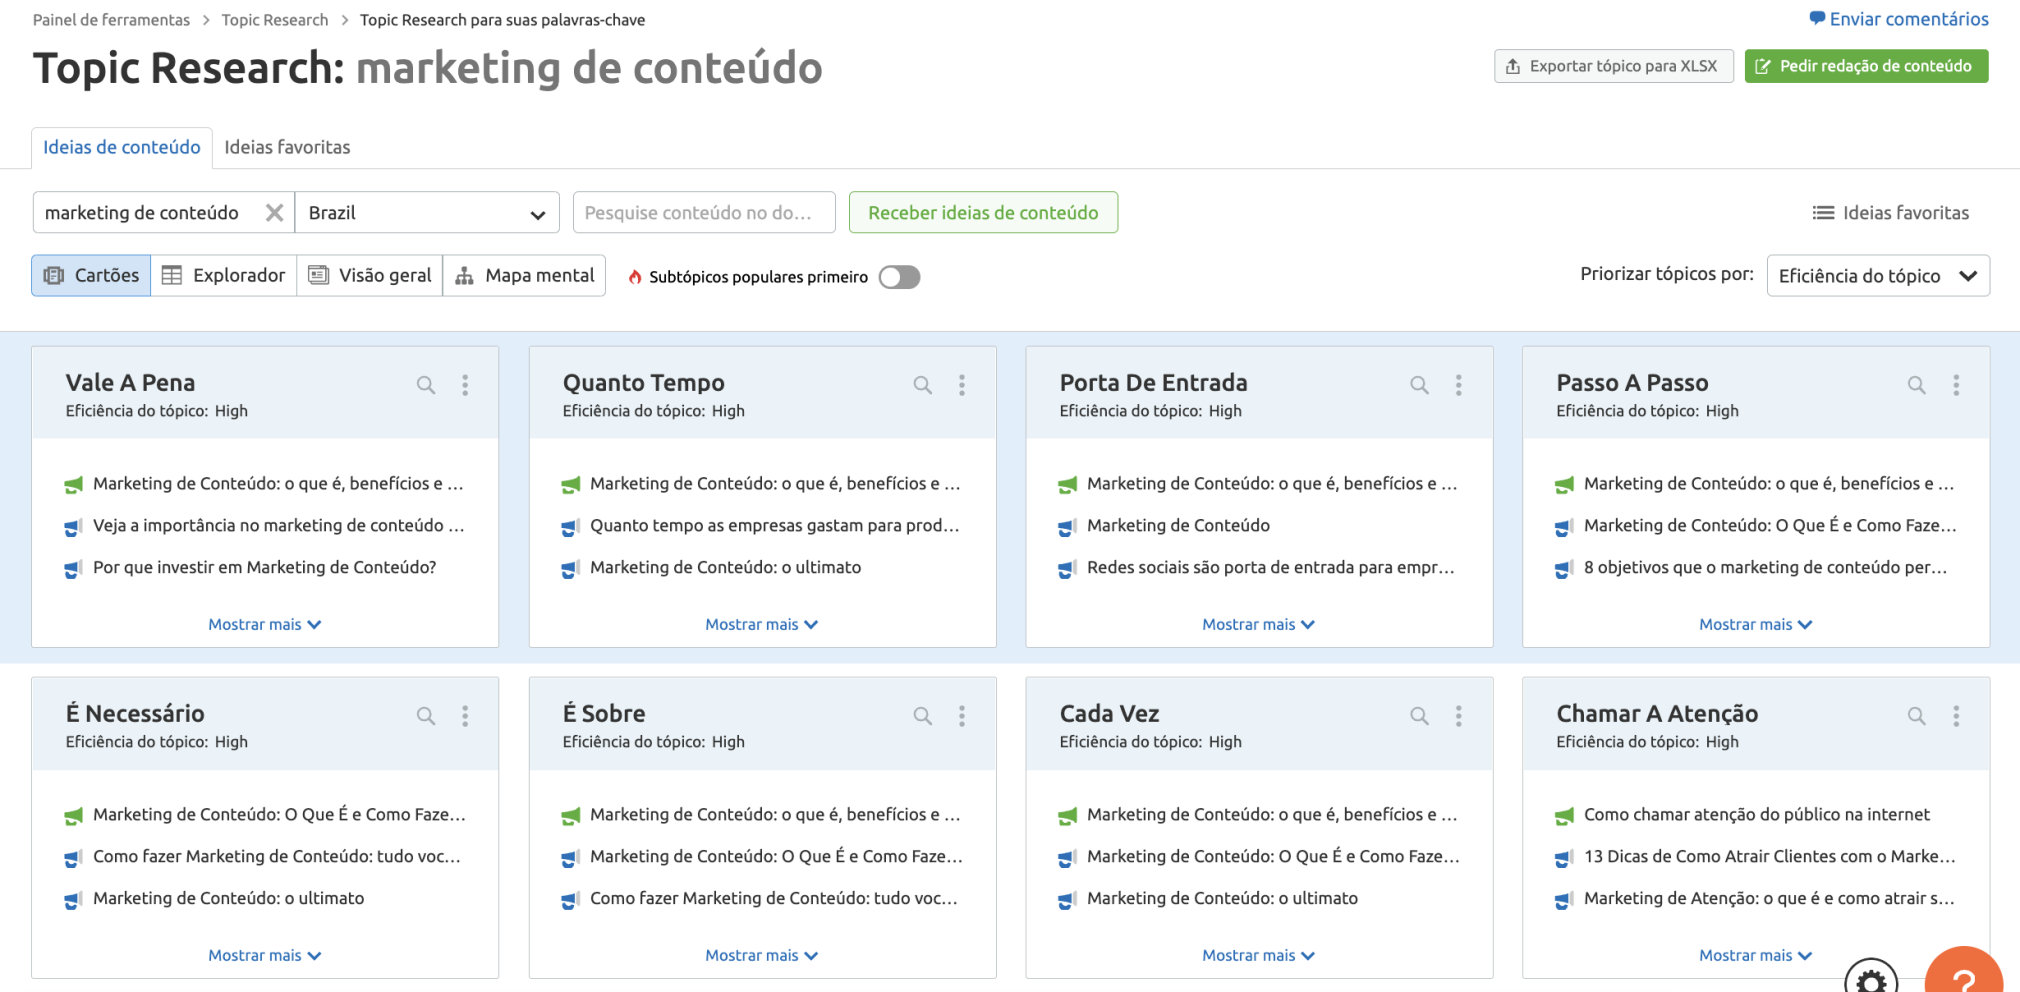Expand Mostrar mais in Quanto Tempo card
The image size is (2020, 992).
[762, 624]
